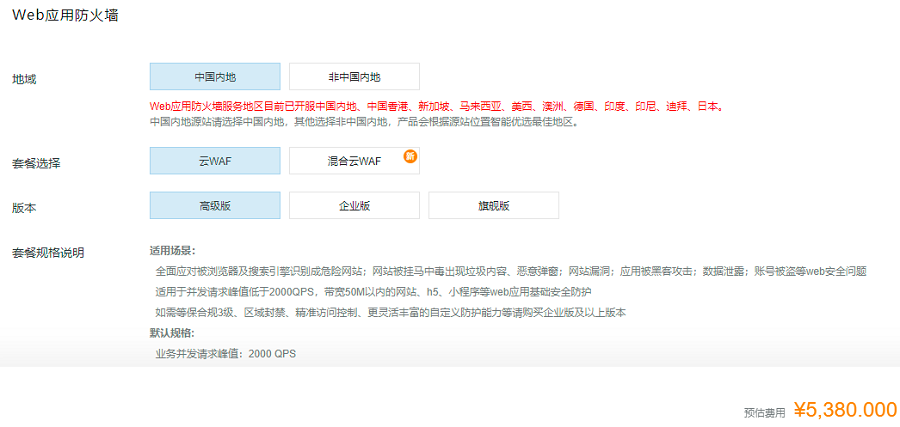Click the line beginning 全面应对被浏览器
This screenshot has width=900, height=427.
tap(511, 271)
